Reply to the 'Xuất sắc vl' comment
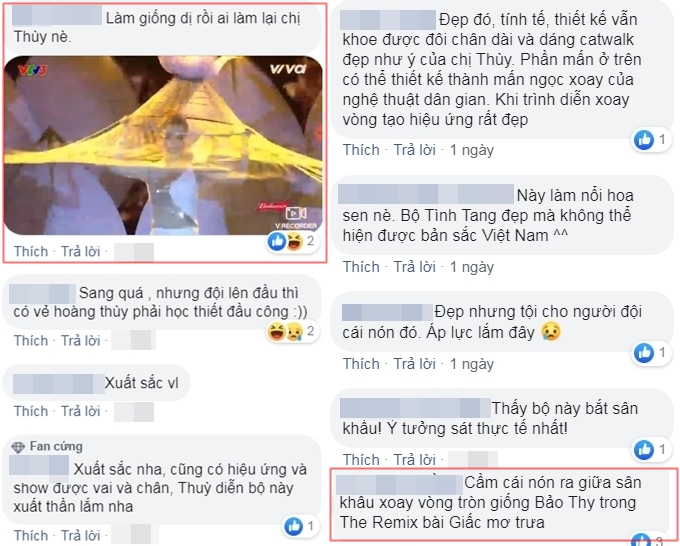The width and height of the screenshot is (680, 546). click(80, 411)
